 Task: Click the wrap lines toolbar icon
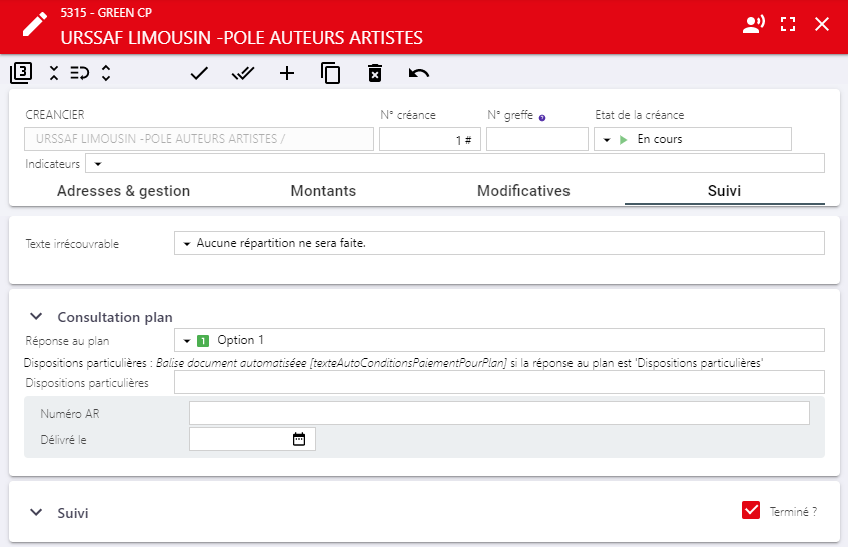(x=80, y=73)
